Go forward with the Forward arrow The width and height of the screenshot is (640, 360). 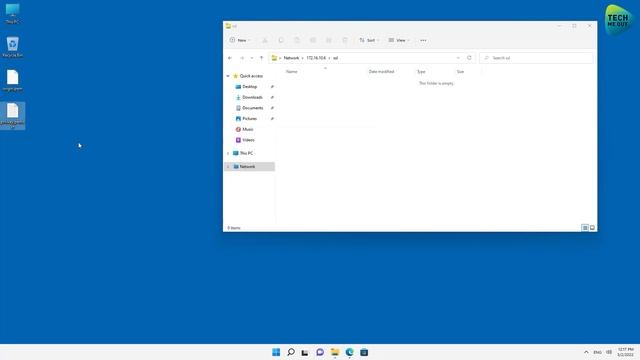(242, 58)
